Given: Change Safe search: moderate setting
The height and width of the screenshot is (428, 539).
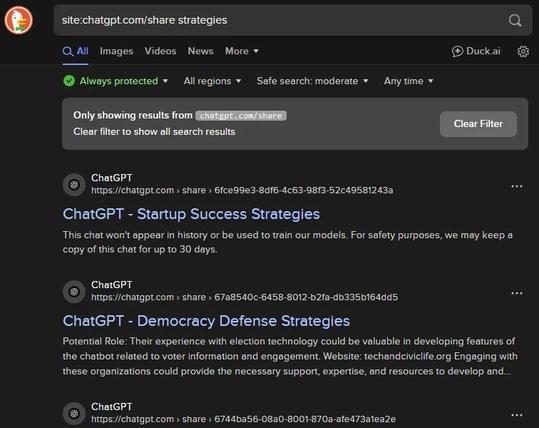Looking at the screenshot, I should coord(312,81).
